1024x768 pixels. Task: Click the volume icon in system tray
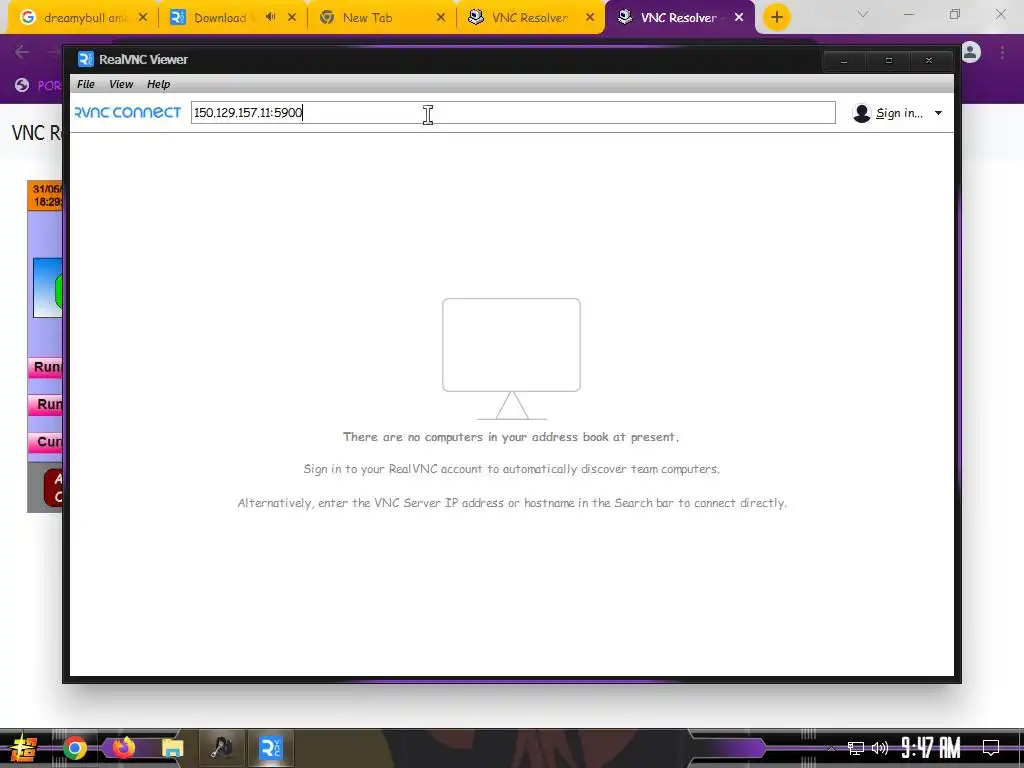880,748
